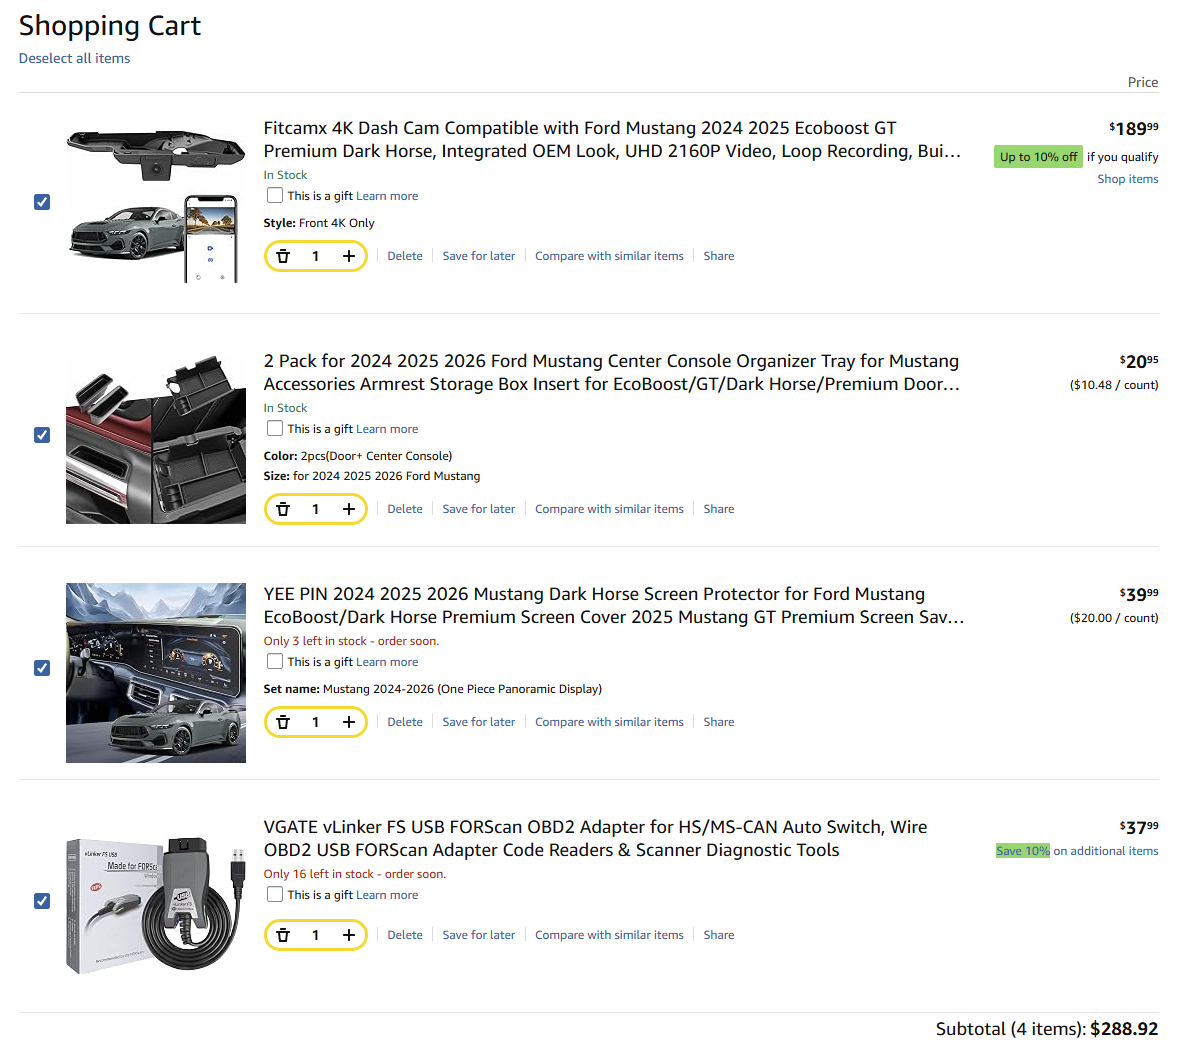
Task: Share the Fitcamx Dash Cam item
Action: point(719,256)
